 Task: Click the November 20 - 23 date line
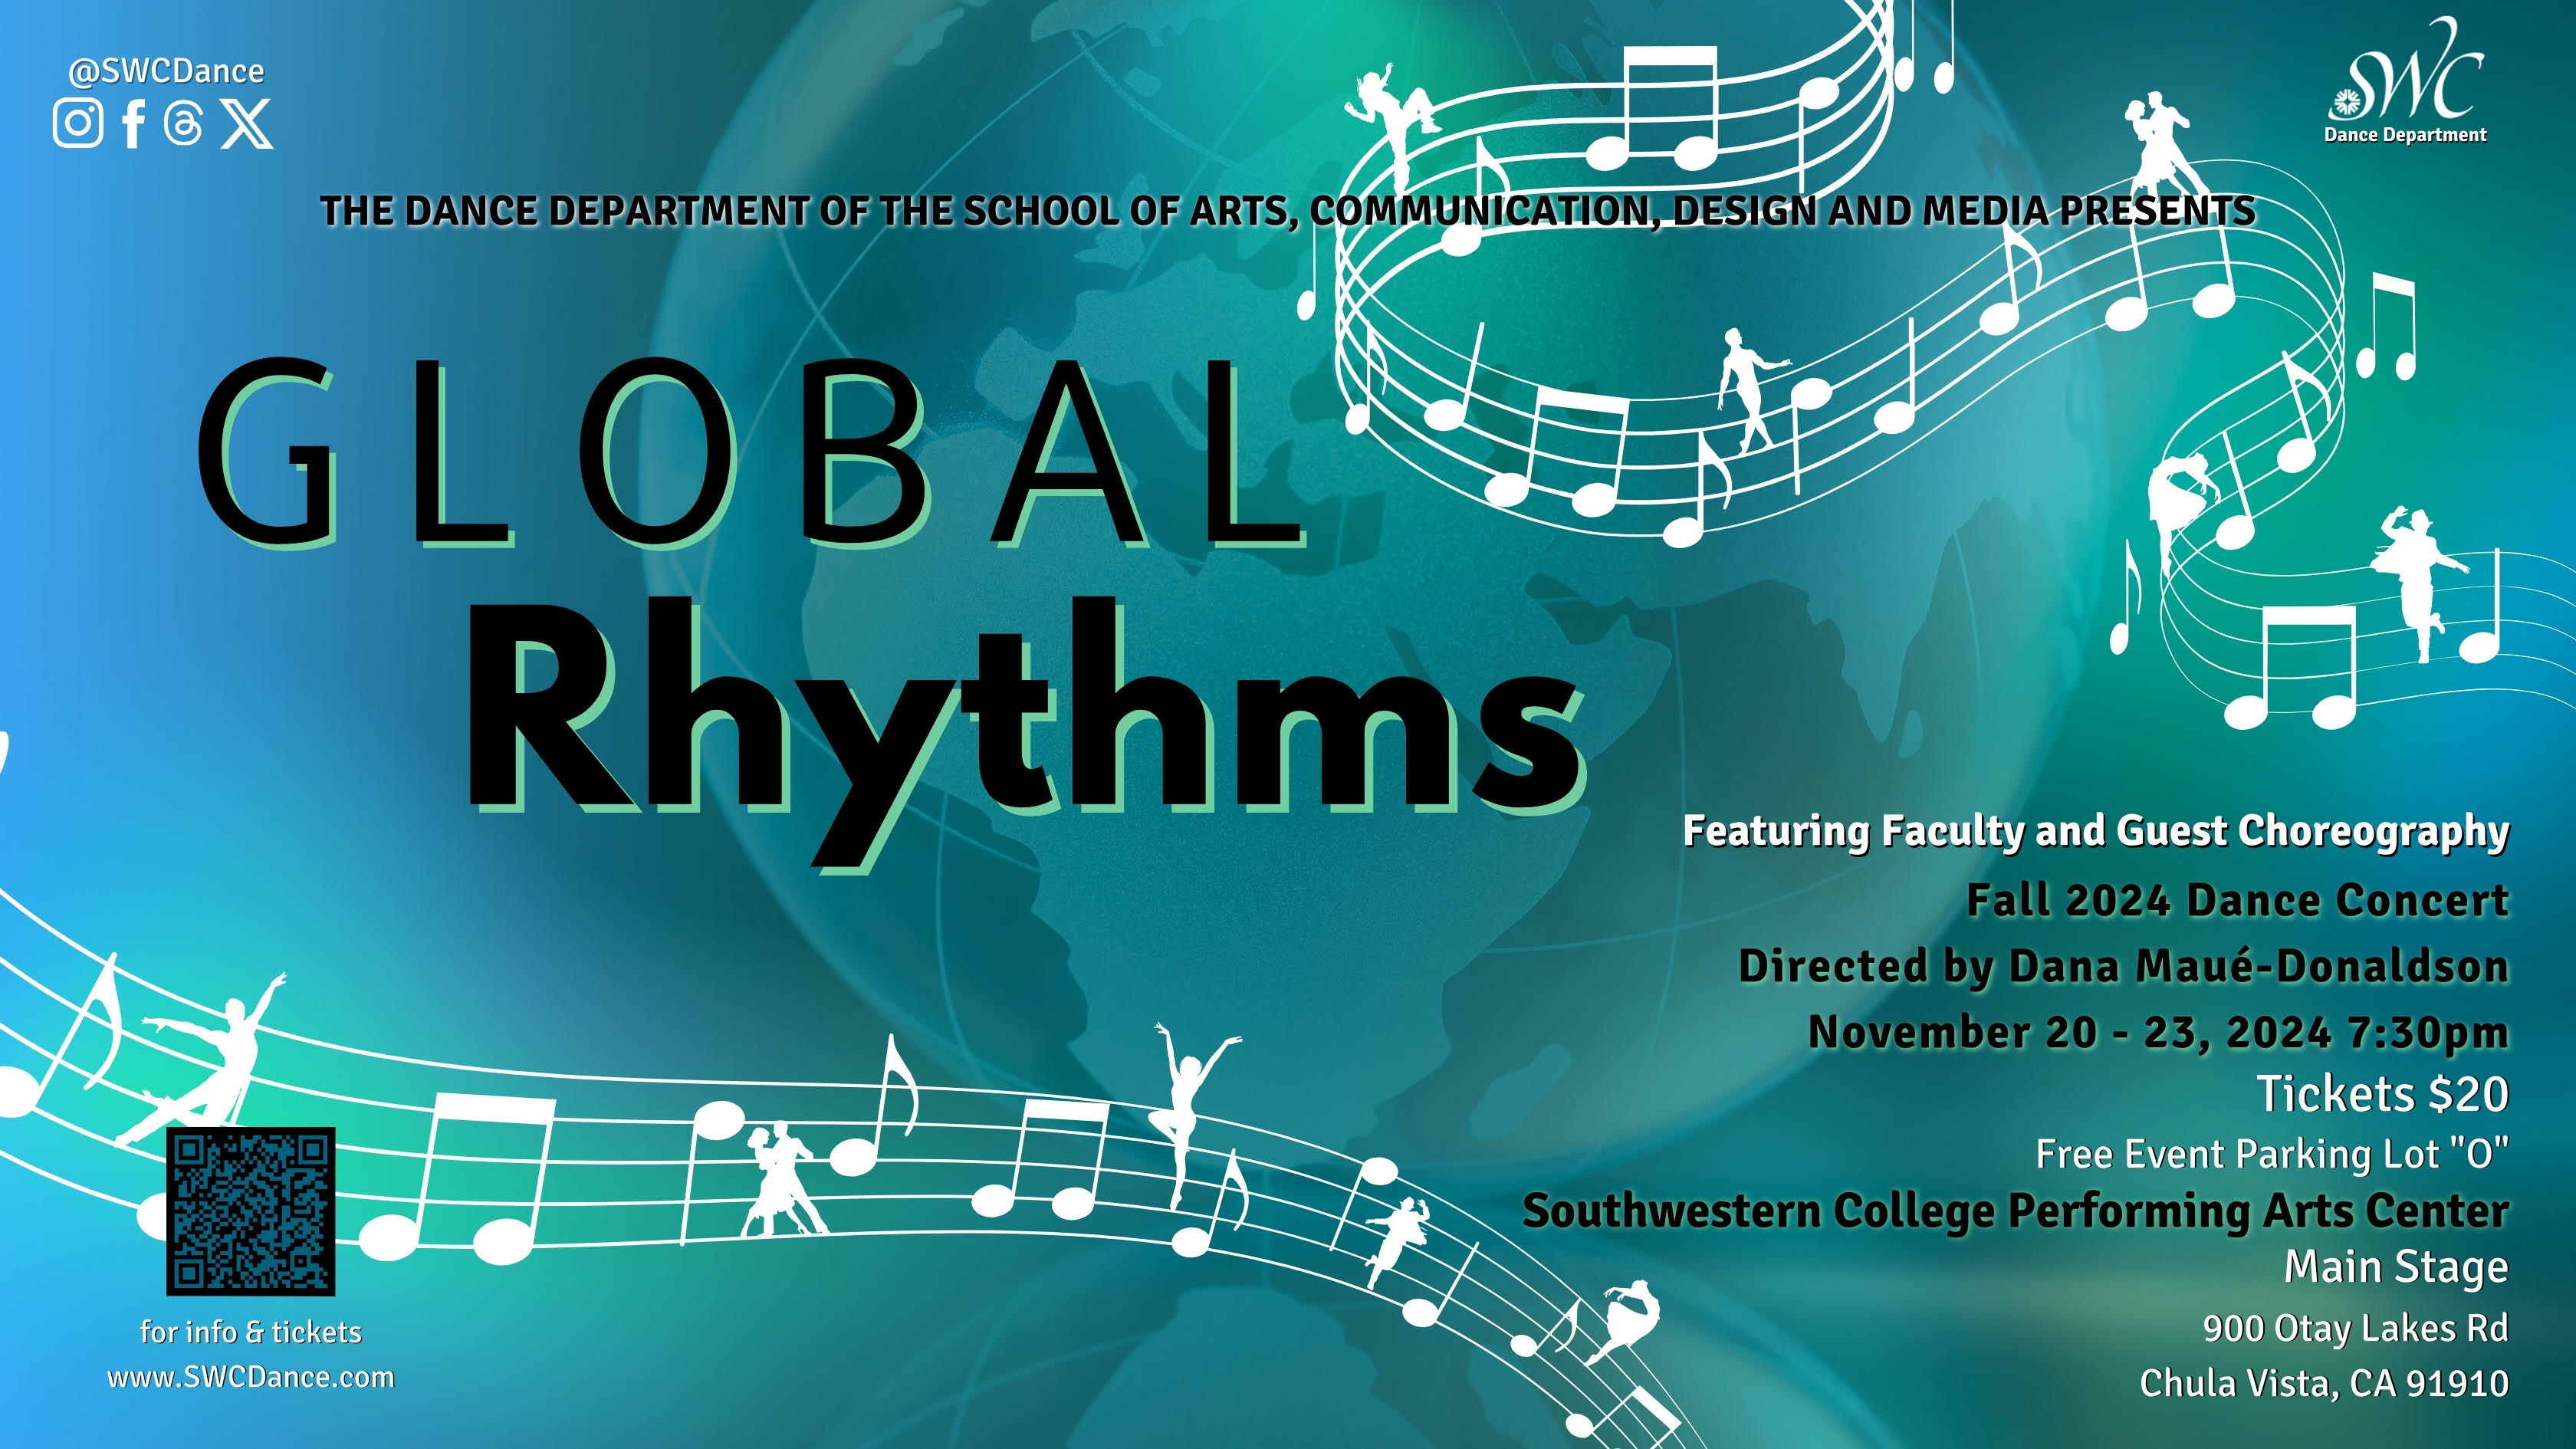pos(2158,1031)
